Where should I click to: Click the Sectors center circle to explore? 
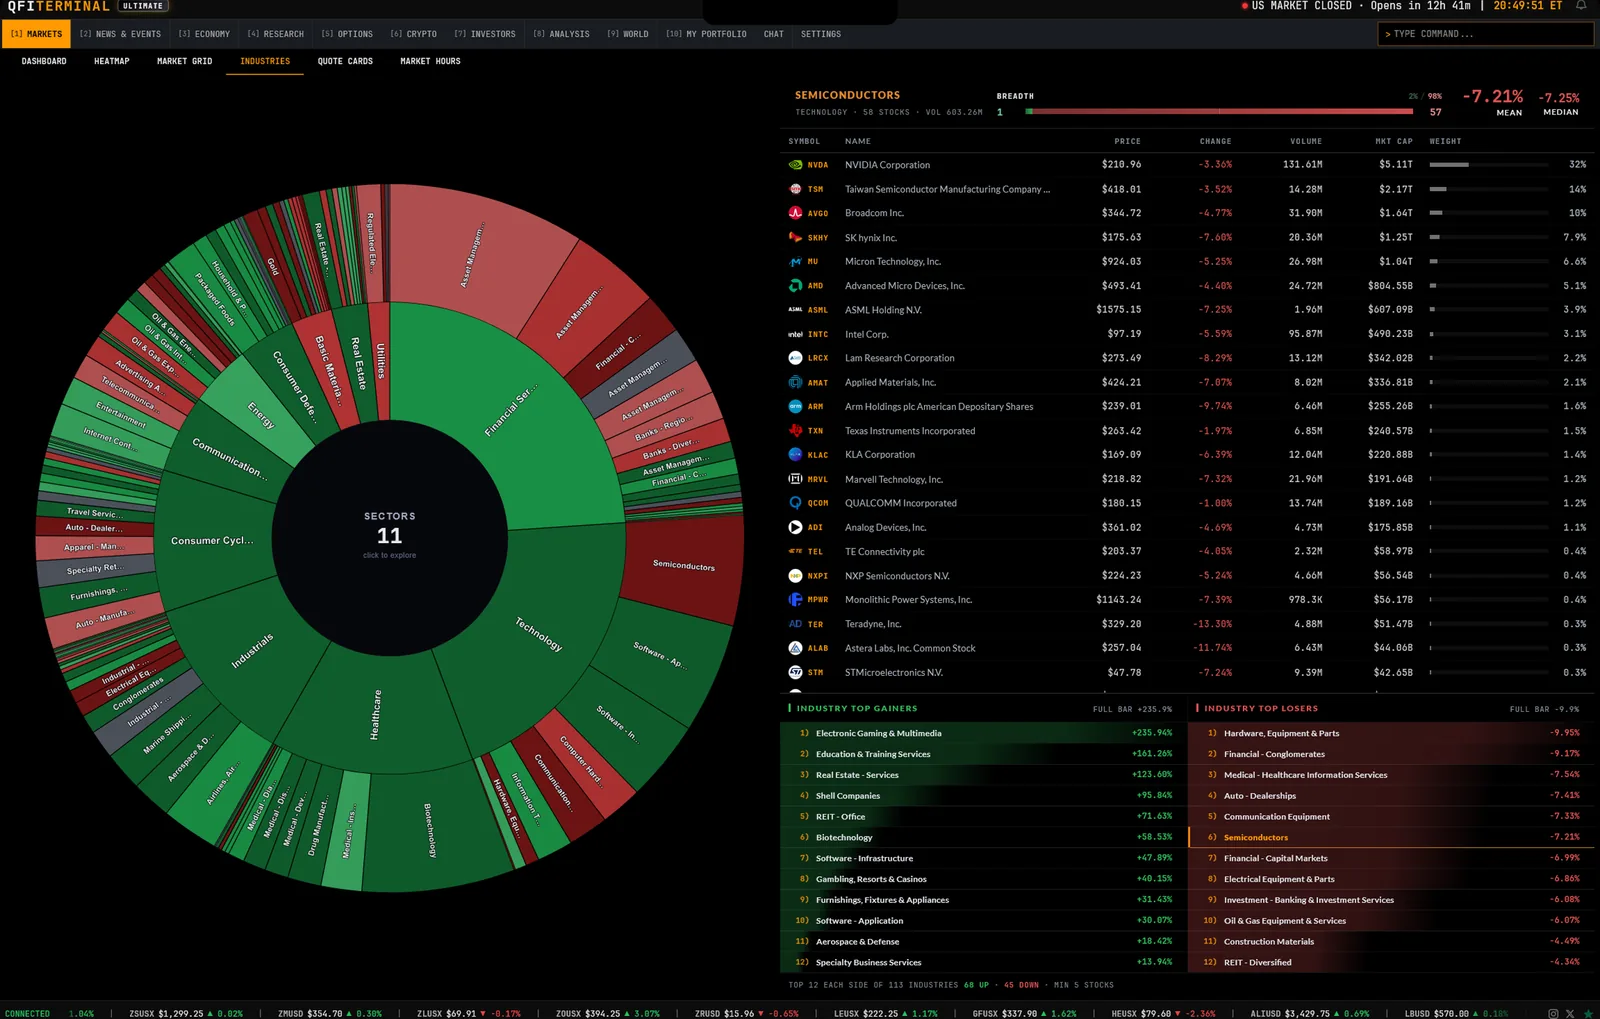[x=390, y=537]
